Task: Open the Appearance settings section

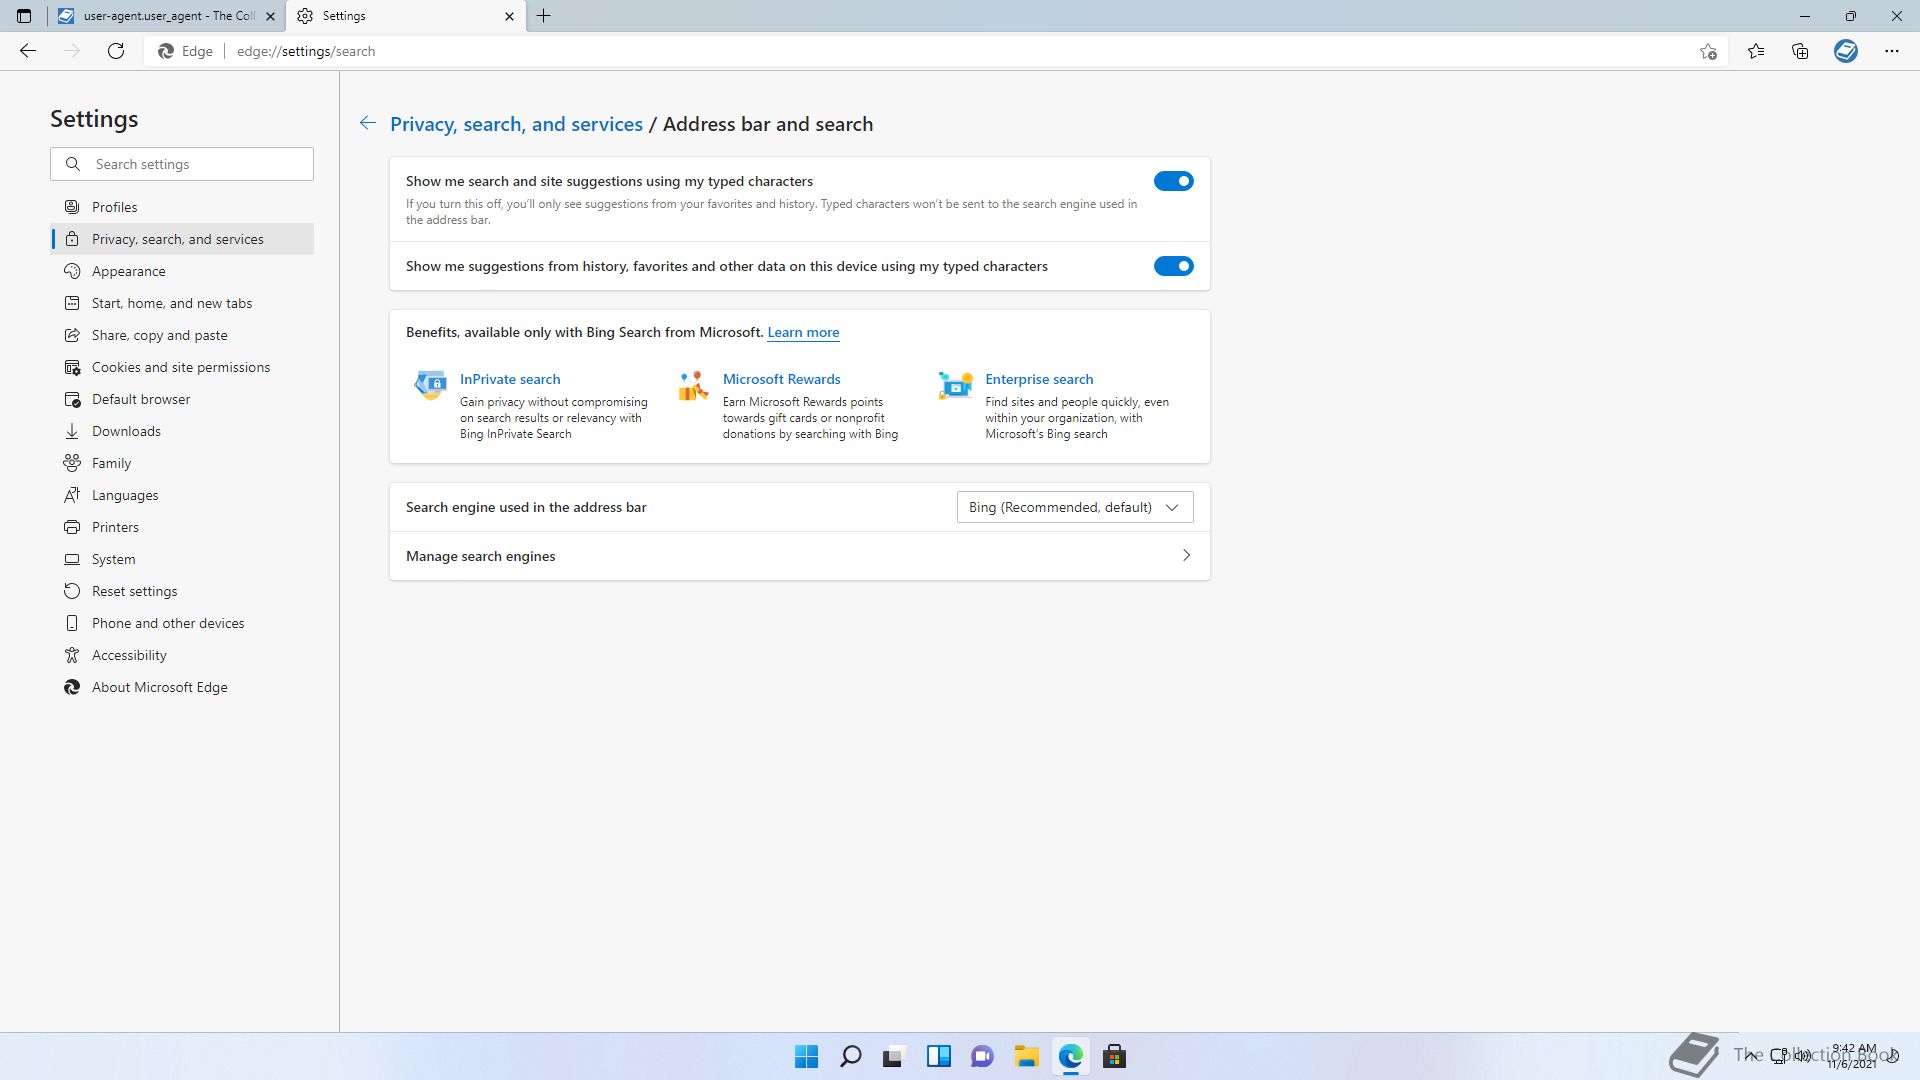Action: [128, 271]
